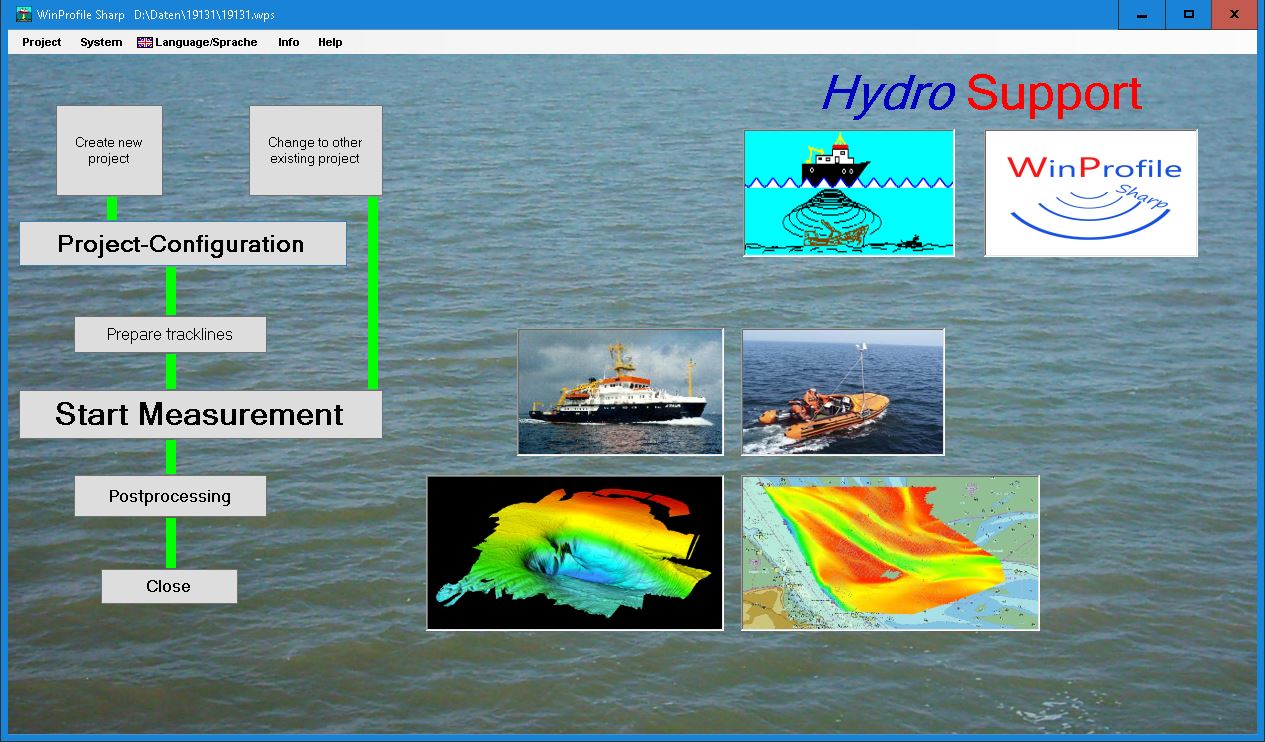Open the Project menu
Viewport: 1265px width, 742px height.
coord(42,43)
